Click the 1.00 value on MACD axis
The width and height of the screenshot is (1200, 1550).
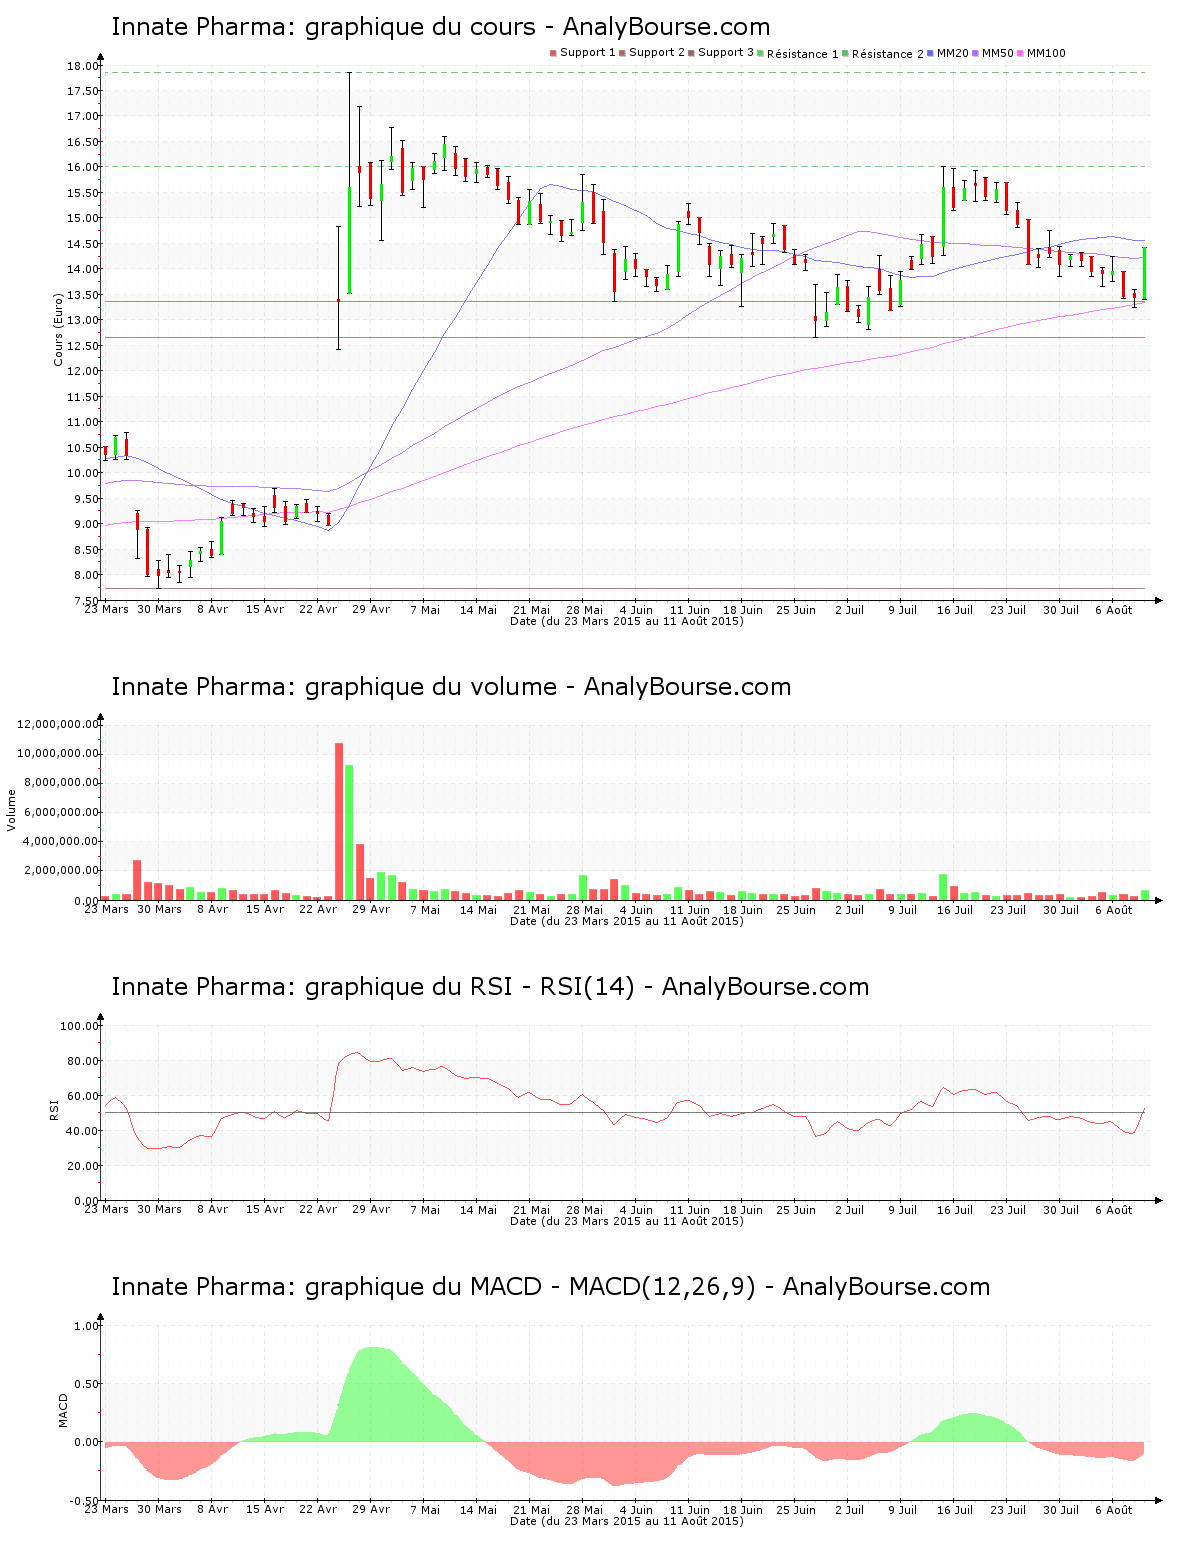[x=87, y=1326]
